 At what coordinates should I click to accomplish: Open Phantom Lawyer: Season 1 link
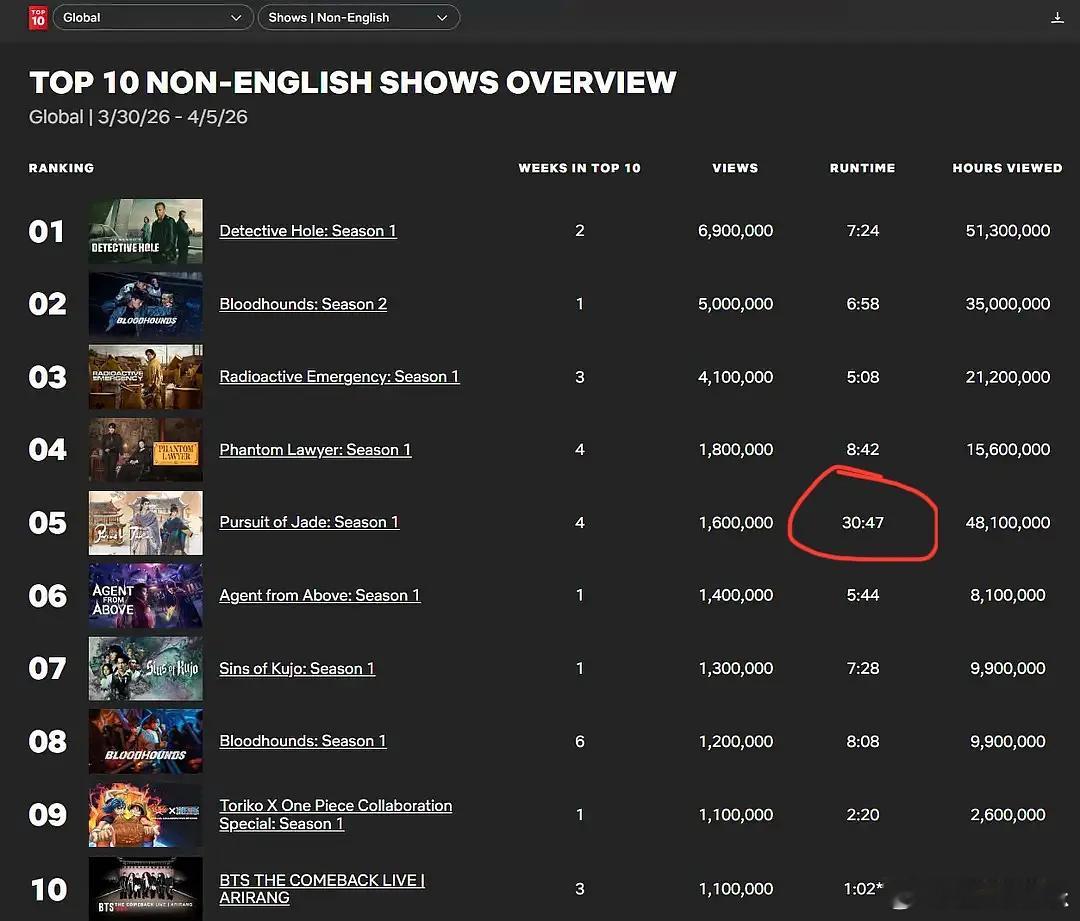[x=315, y=450]
